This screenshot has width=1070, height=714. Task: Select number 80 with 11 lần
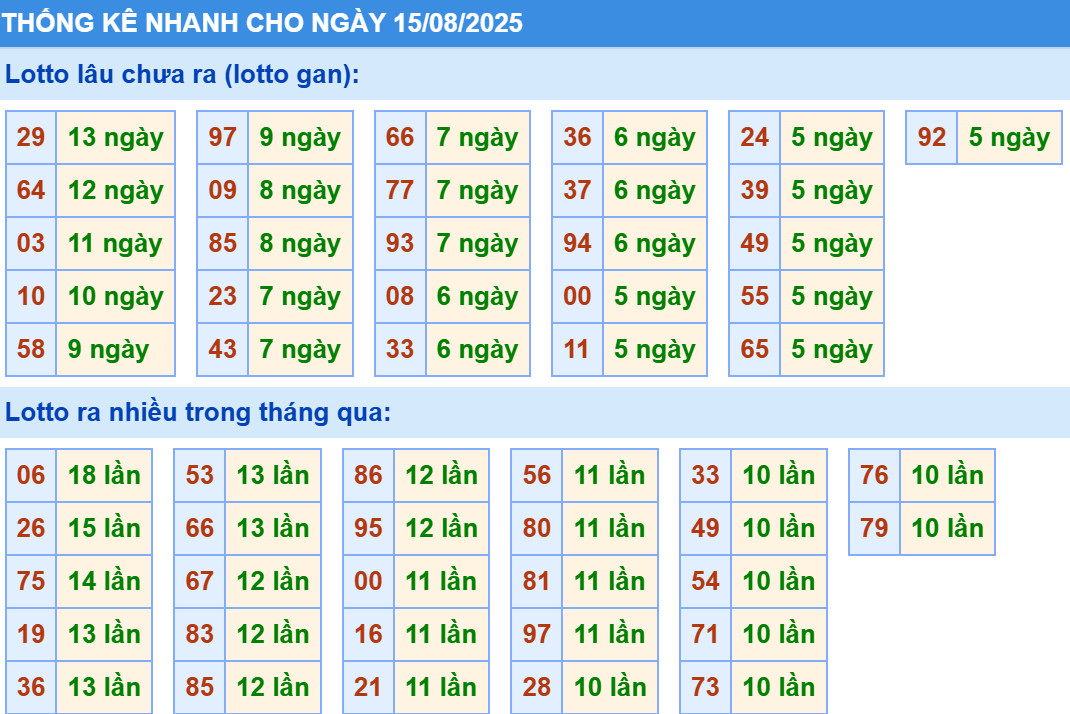535,528
